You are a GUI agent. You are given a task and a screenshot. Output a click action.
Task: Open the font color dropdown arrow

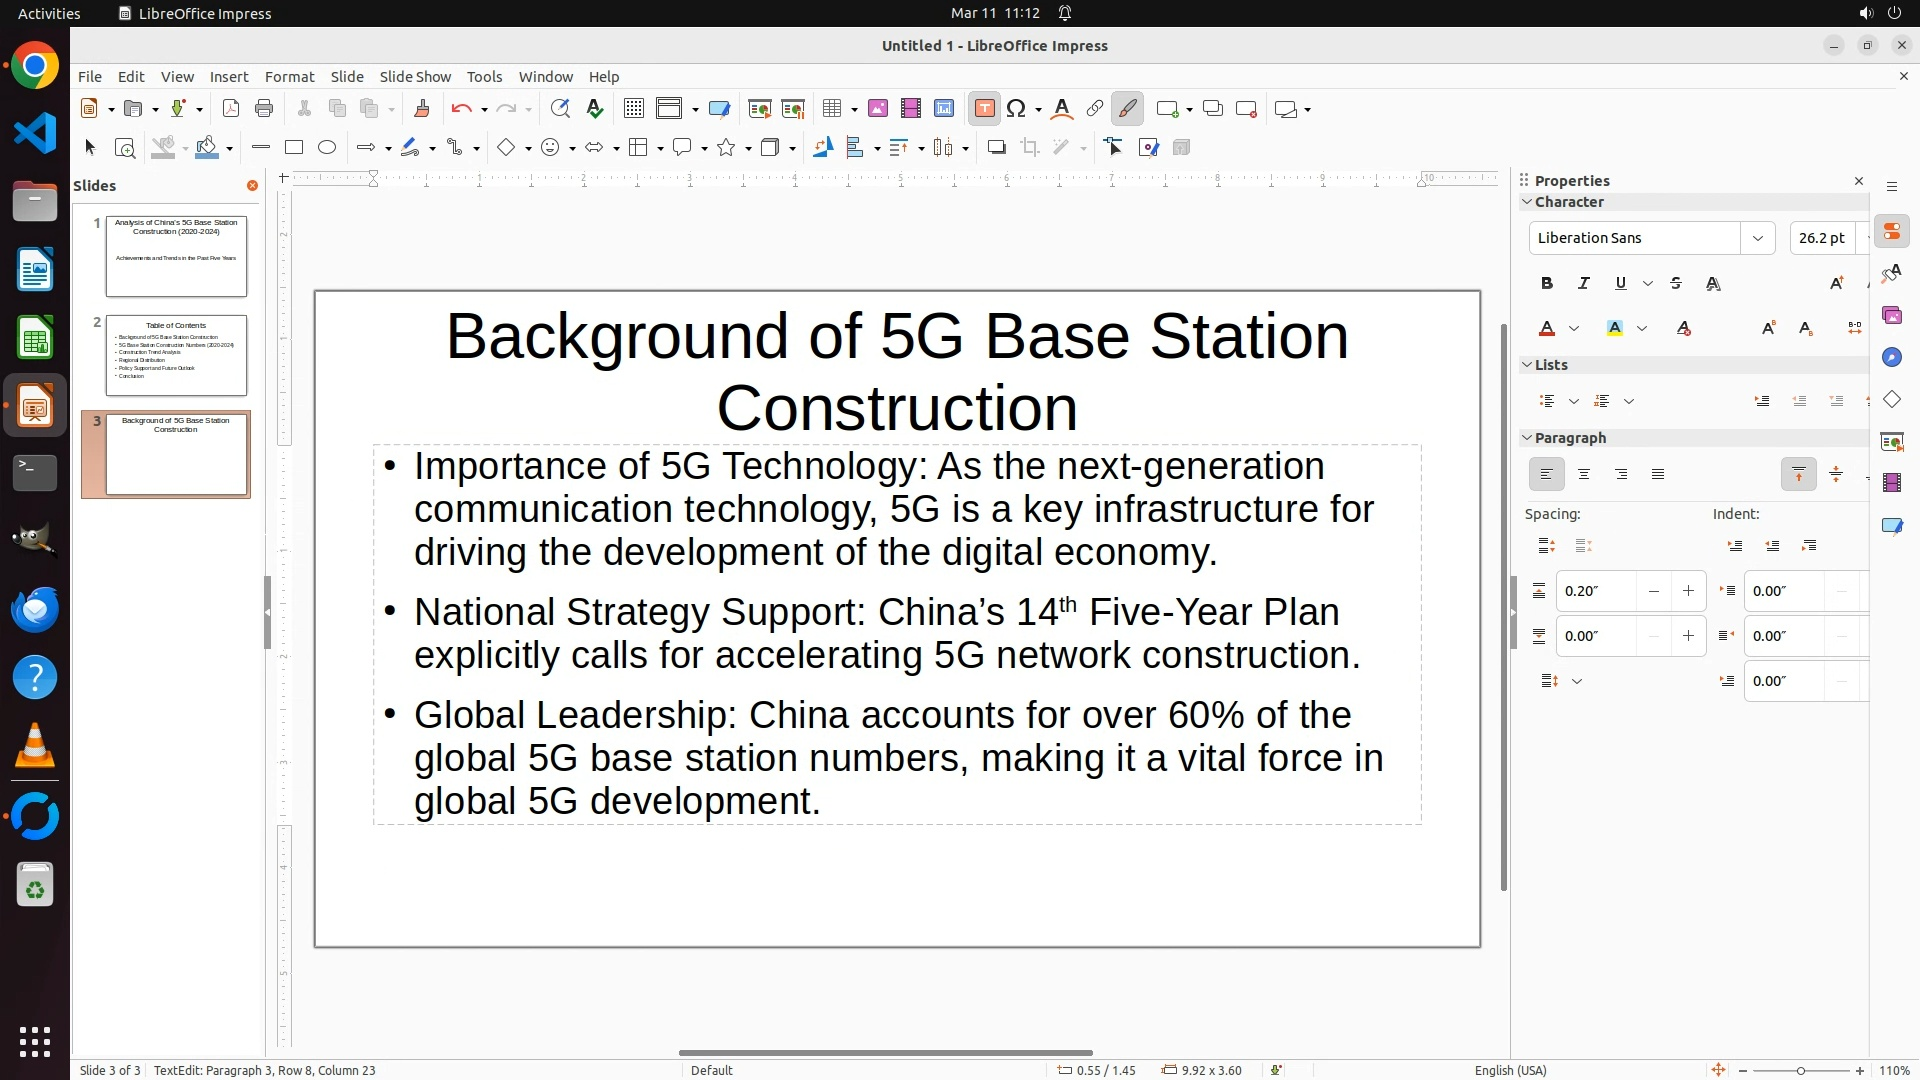click(1574, 329)
